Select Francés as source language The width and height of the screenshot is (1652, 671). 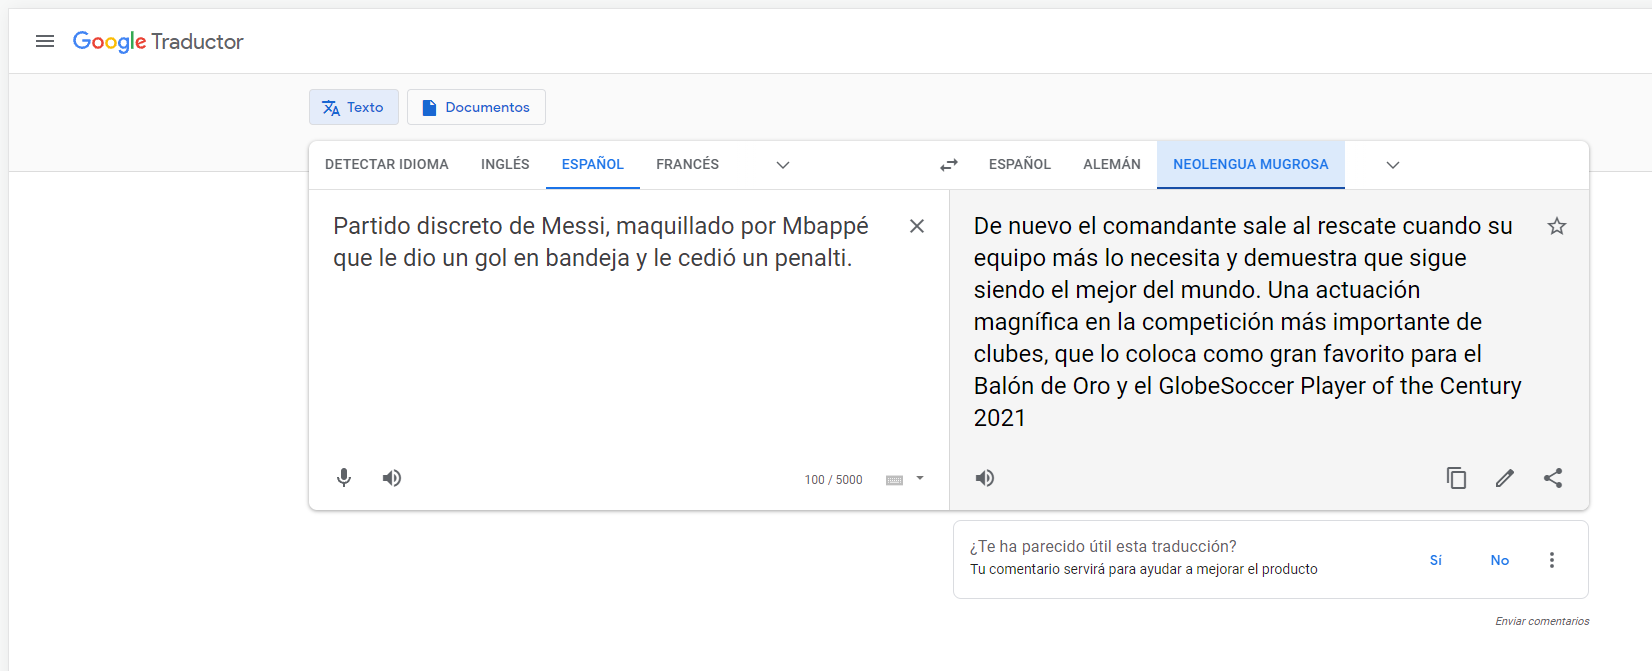(688, 164)
